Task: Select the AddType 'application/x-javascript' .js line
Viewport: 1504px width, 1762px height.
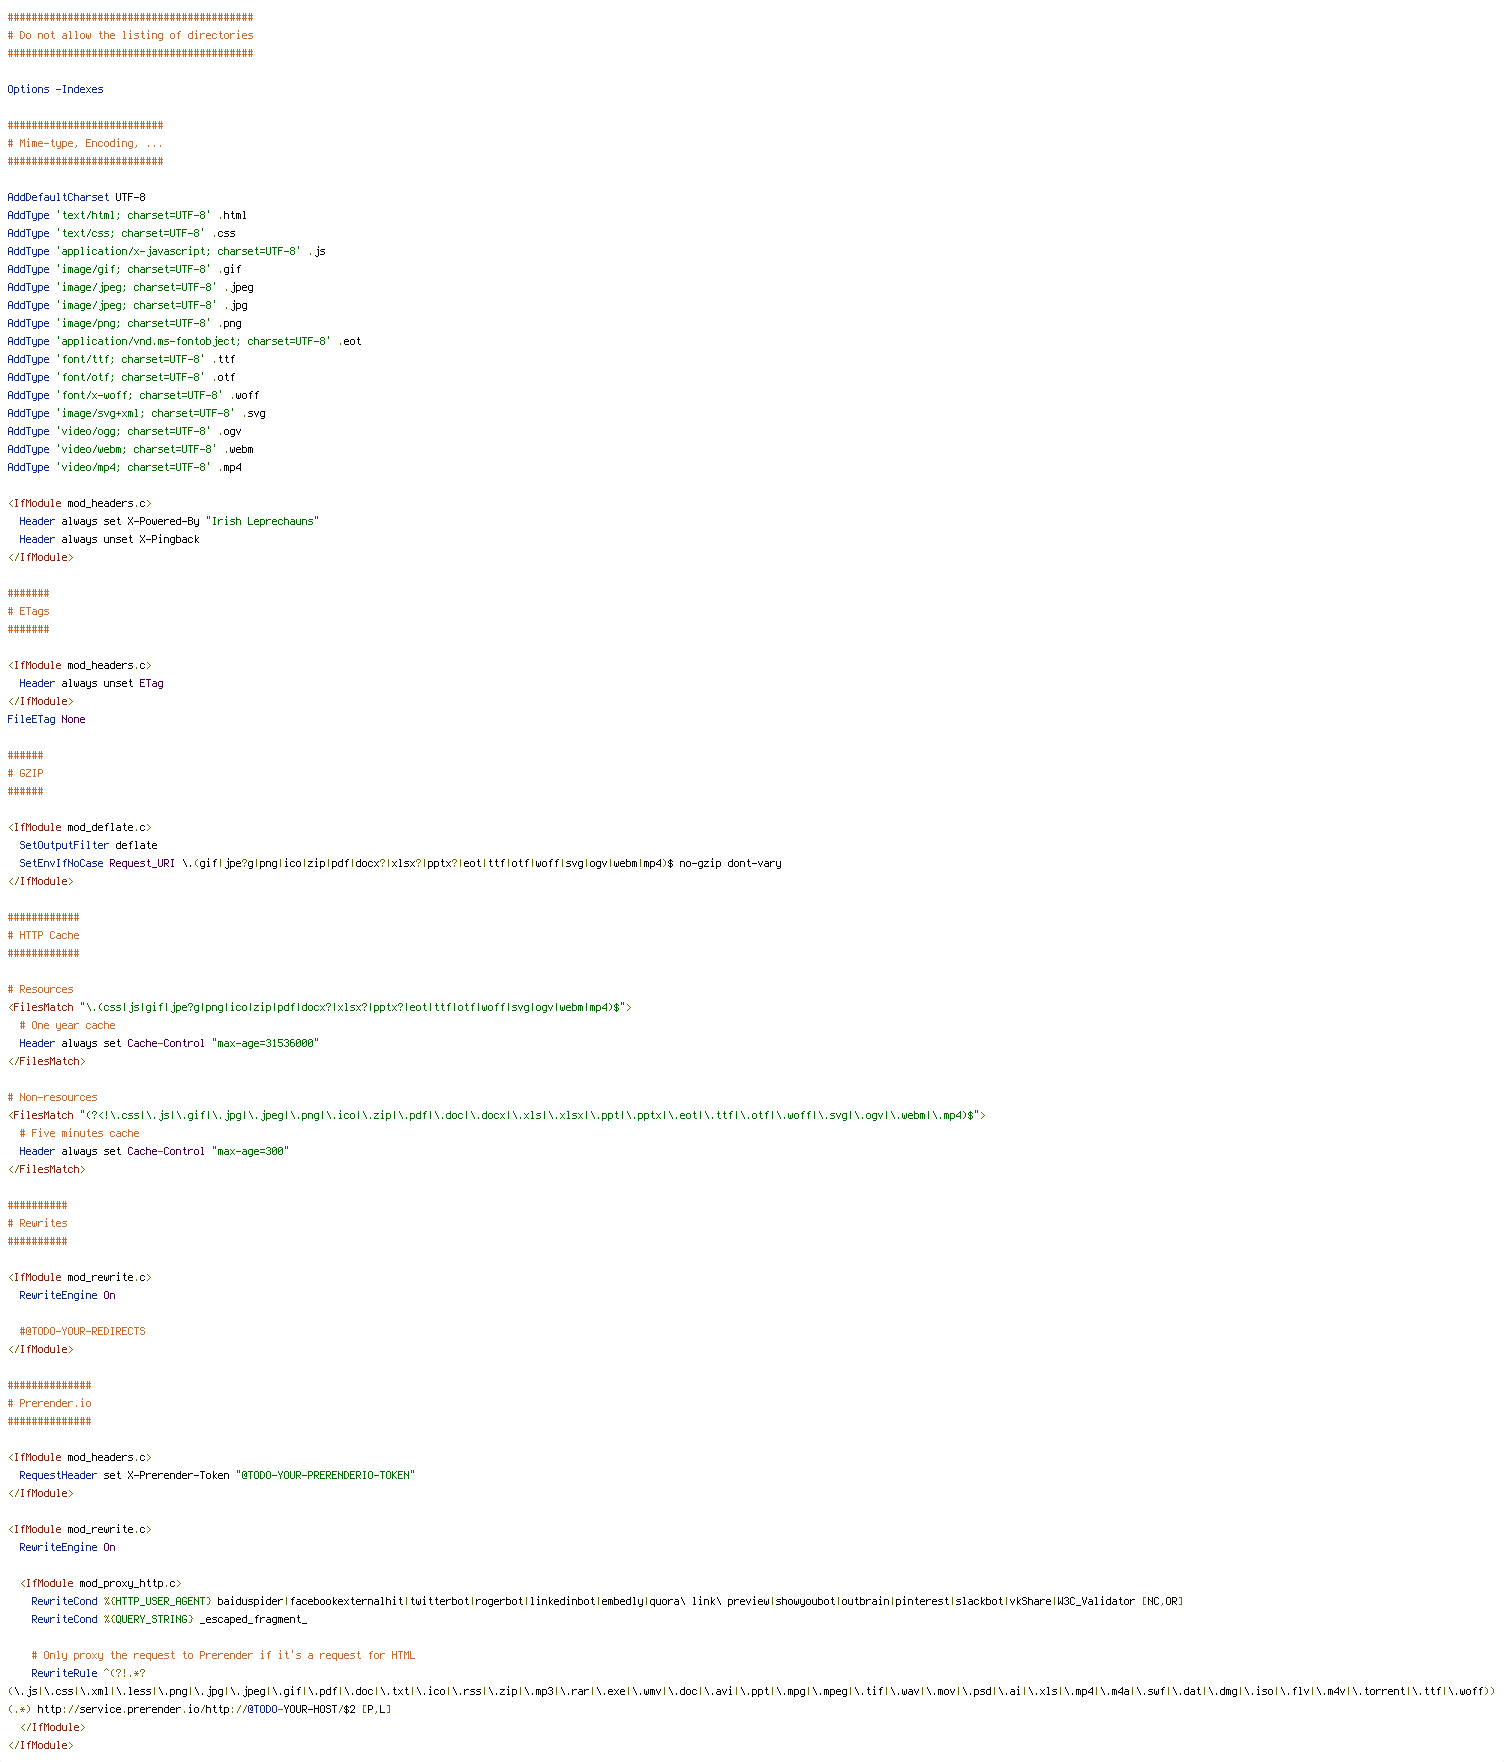Action: pyautogui.click(x=166, y=251)
